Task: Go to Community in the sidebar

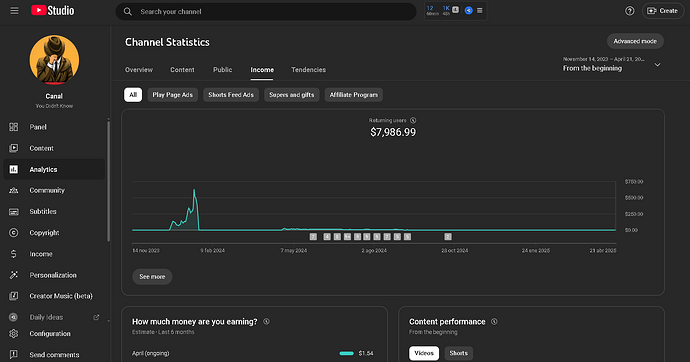Action: click(x=54, y=190)
